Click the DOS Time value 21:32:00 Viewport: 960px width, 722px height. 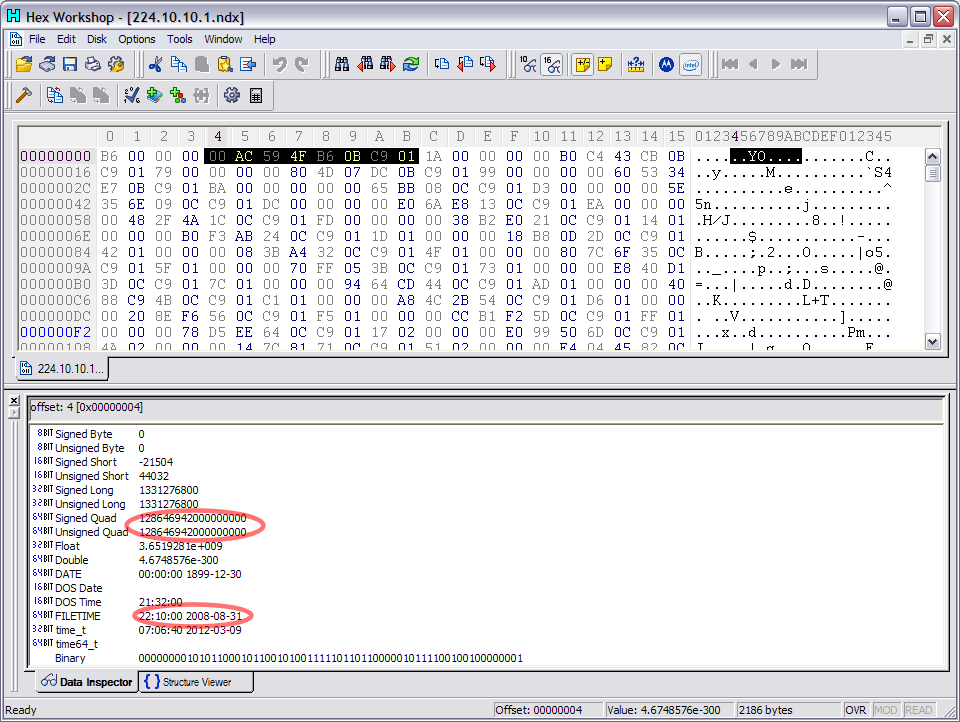click(160, 602)
